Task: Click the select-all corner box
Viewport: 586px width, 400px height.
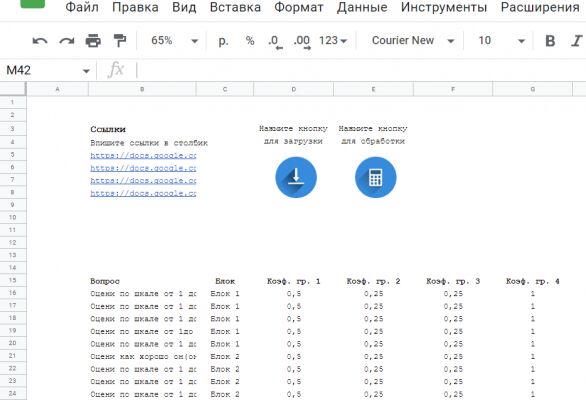Action: 13,89
